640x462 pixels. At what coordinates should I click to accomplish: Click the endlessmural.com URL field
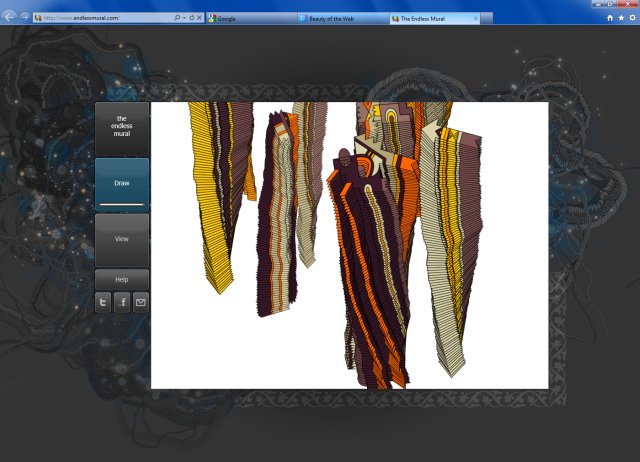point(100,18)
